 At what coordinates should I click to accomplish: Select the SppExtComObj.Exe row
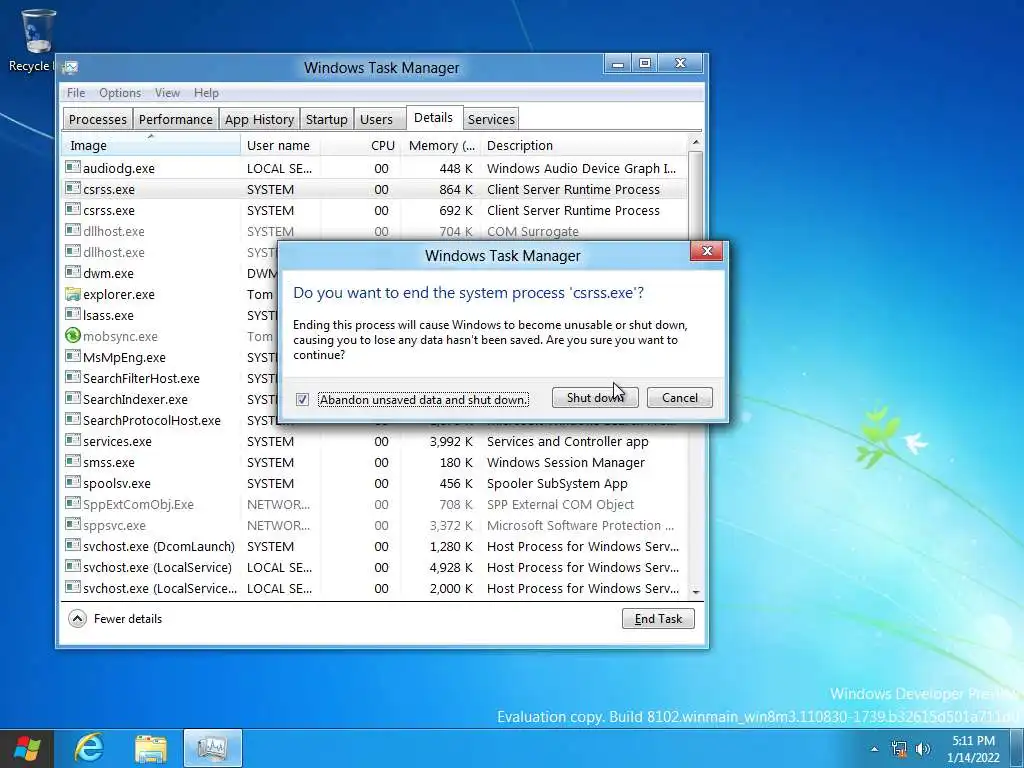coord(375,504)
